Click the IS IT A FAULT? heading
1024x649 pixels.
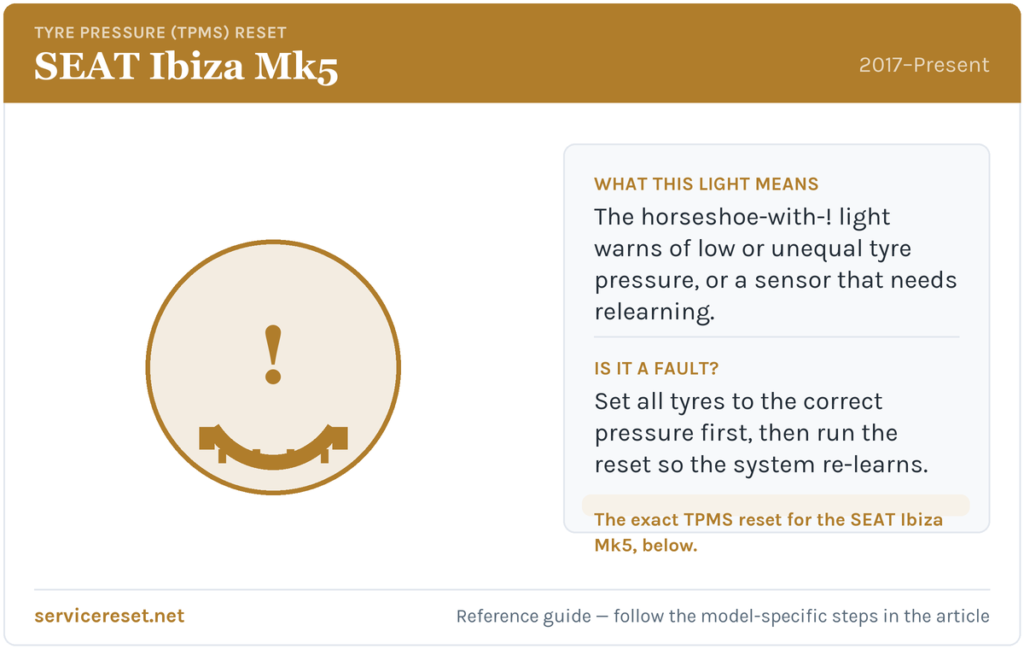[x=656, y=369]
